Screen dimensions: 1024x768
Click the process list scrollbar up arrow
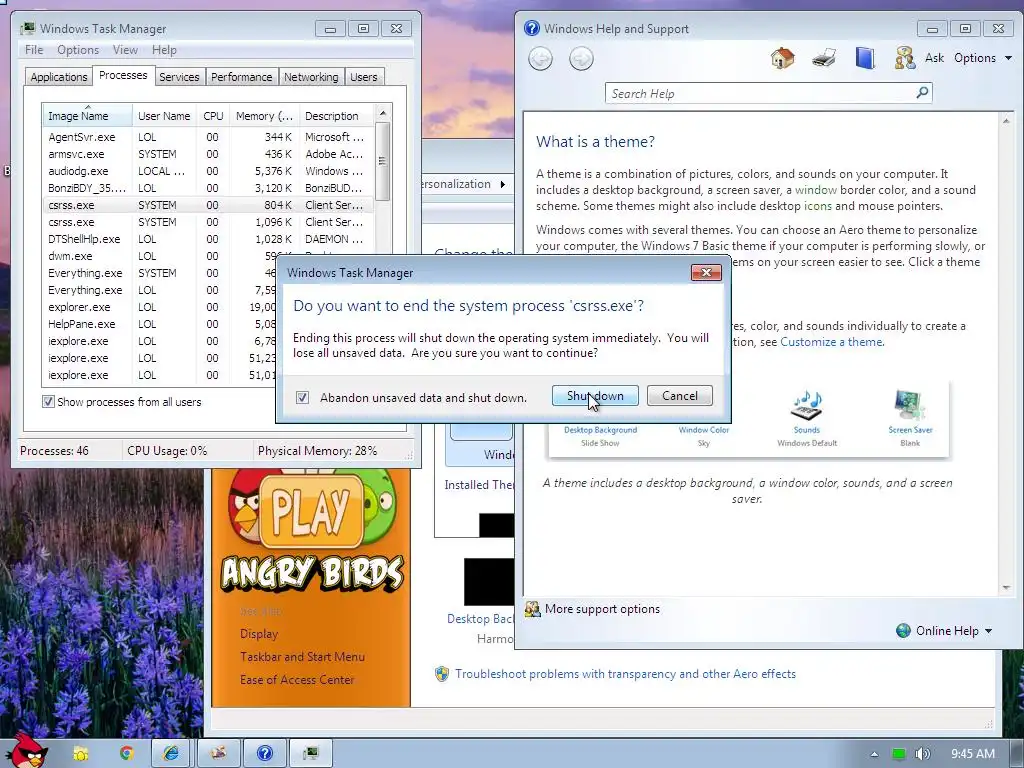click(x=383, y=113)
